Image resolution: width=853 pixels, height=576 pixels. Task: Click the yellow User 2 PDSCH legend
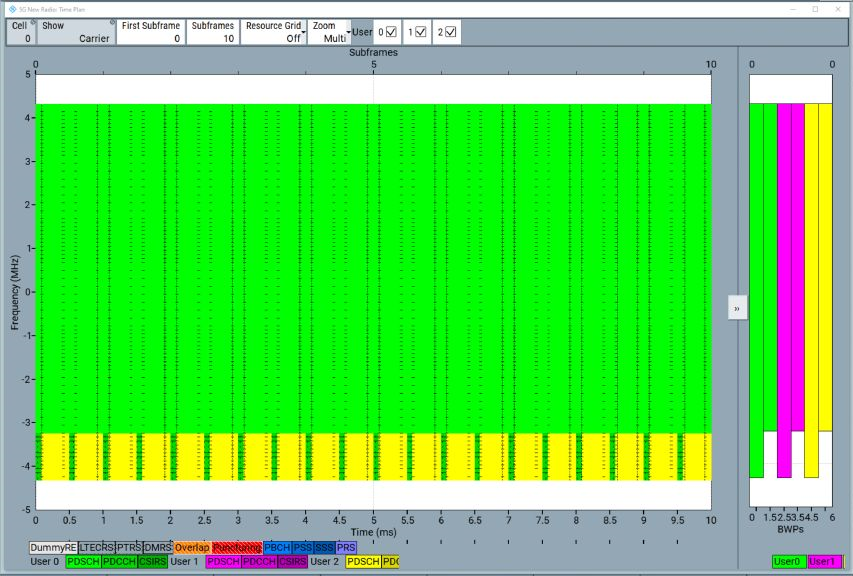(x=363, y=561)
